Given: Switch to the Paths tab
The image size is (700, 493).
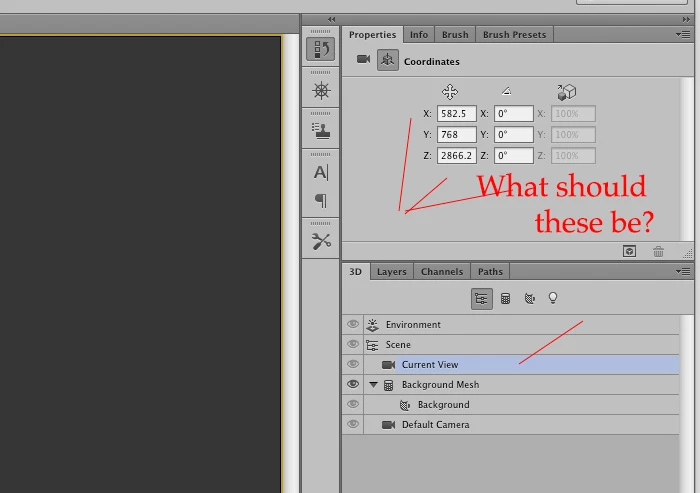Looking at the screenshot, I should [x=490, y=272].
